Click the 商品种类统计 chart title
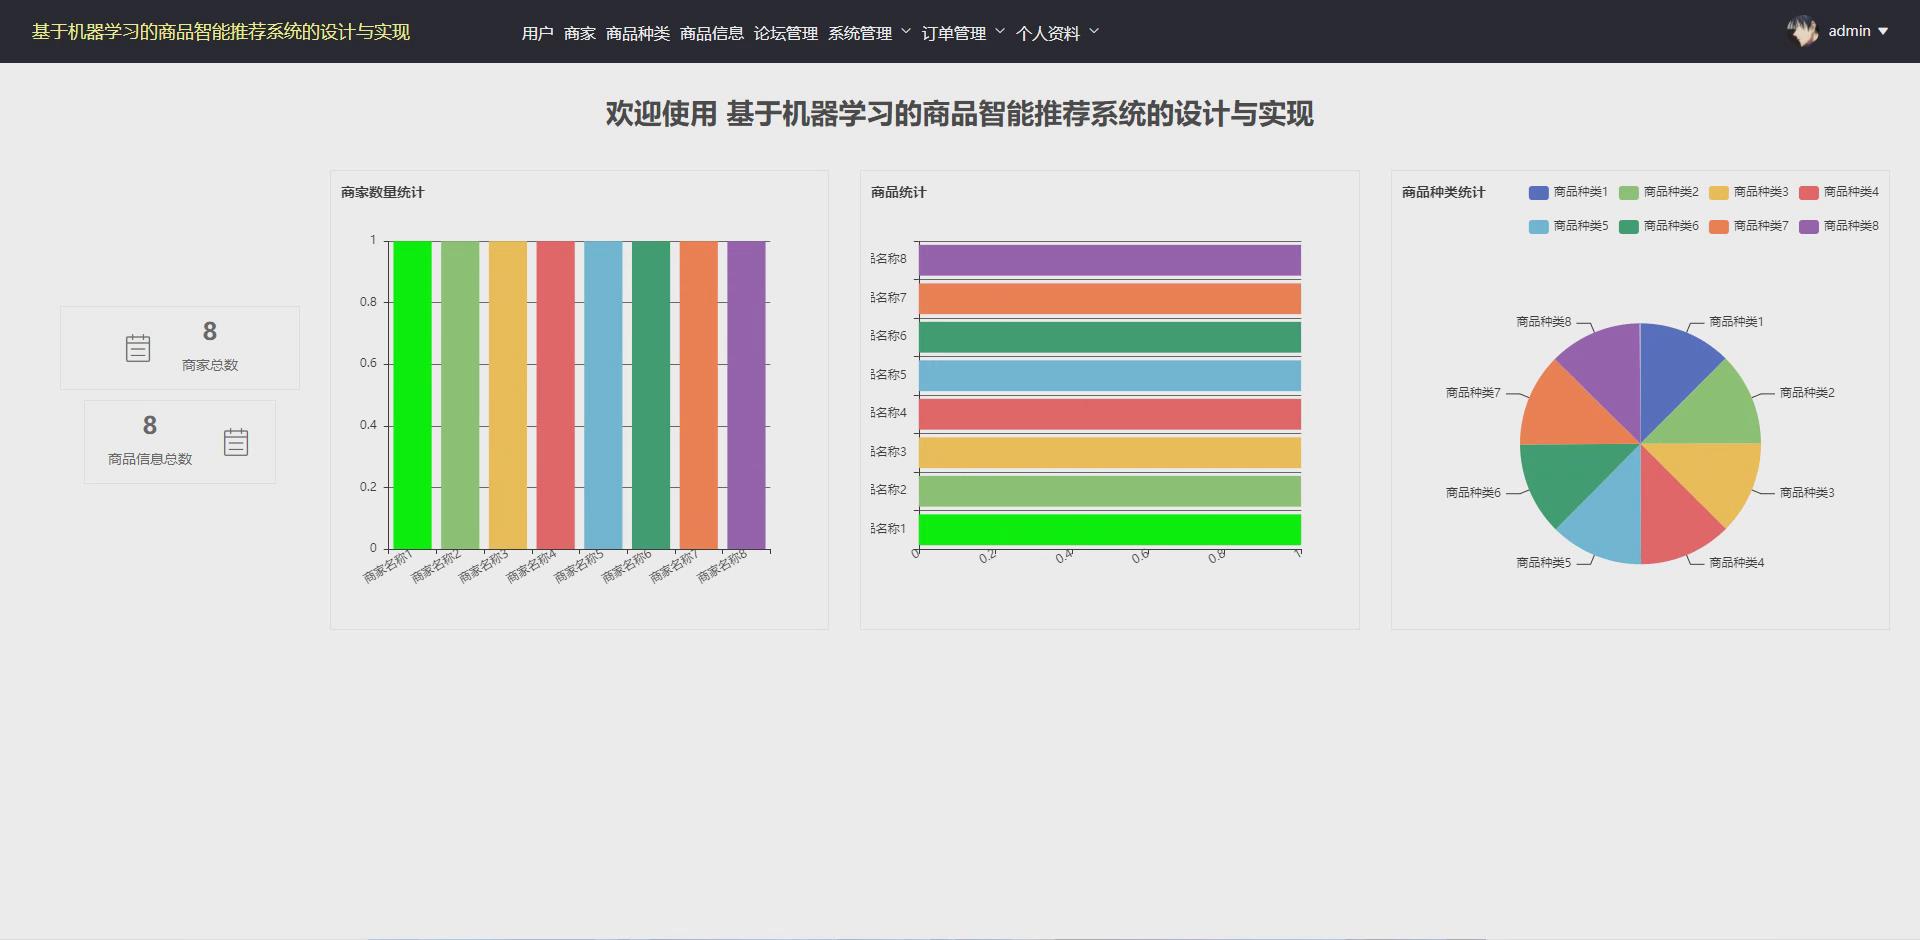The height and width of the screenshot is (940, 1920). pyautogui.click(x=1444, y=192)
